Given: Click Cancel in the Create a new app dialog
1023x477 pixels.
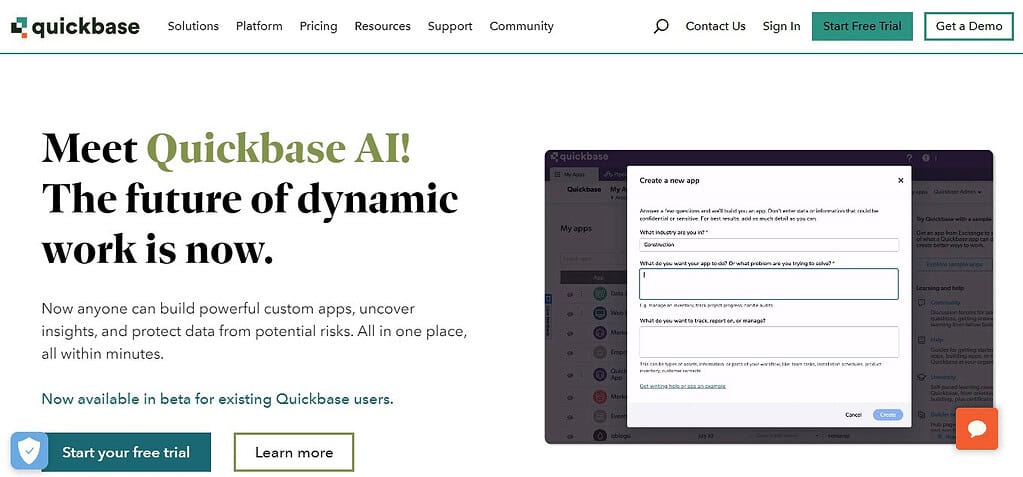Looking at the screenshot, I should [x=853, y=415].
